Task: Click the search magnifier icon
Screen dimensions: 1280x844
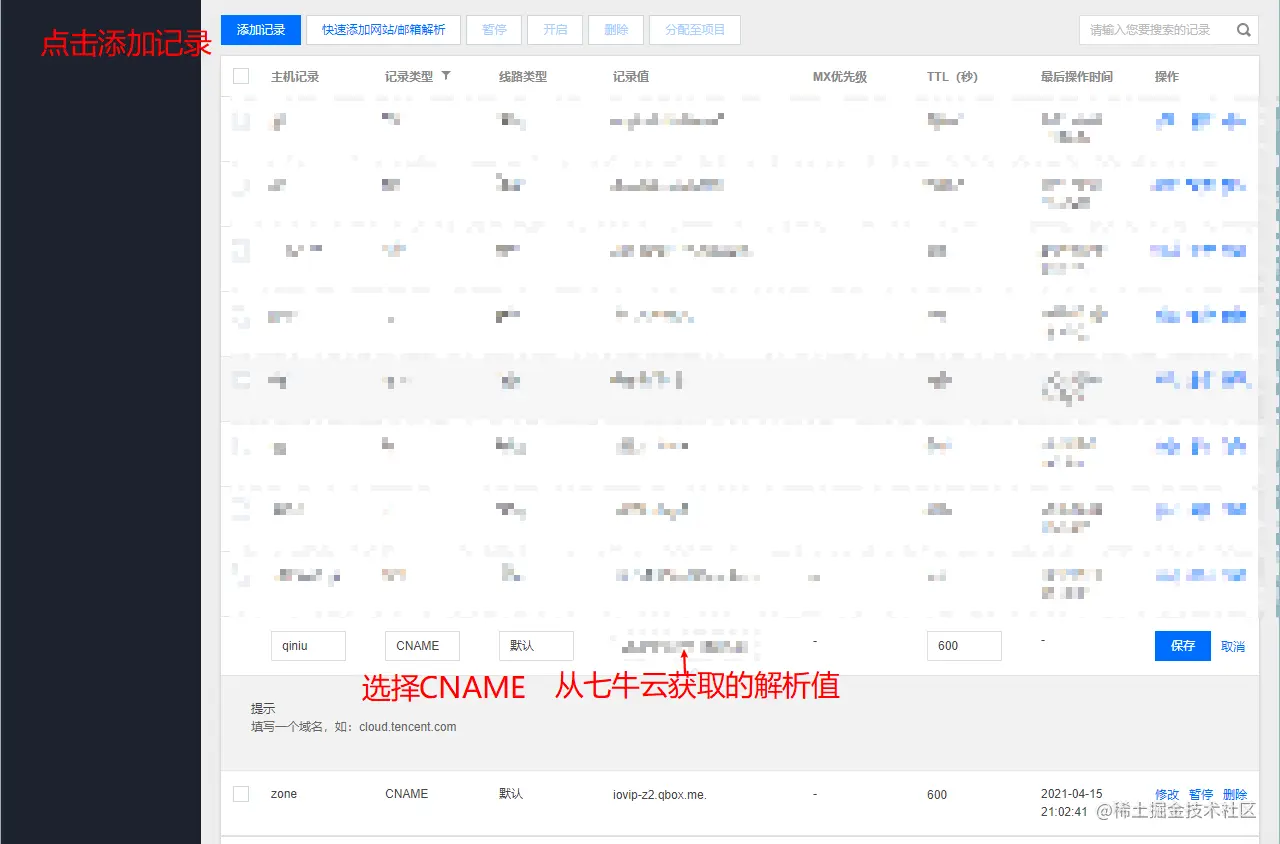Action: (x=1244, y=30)
